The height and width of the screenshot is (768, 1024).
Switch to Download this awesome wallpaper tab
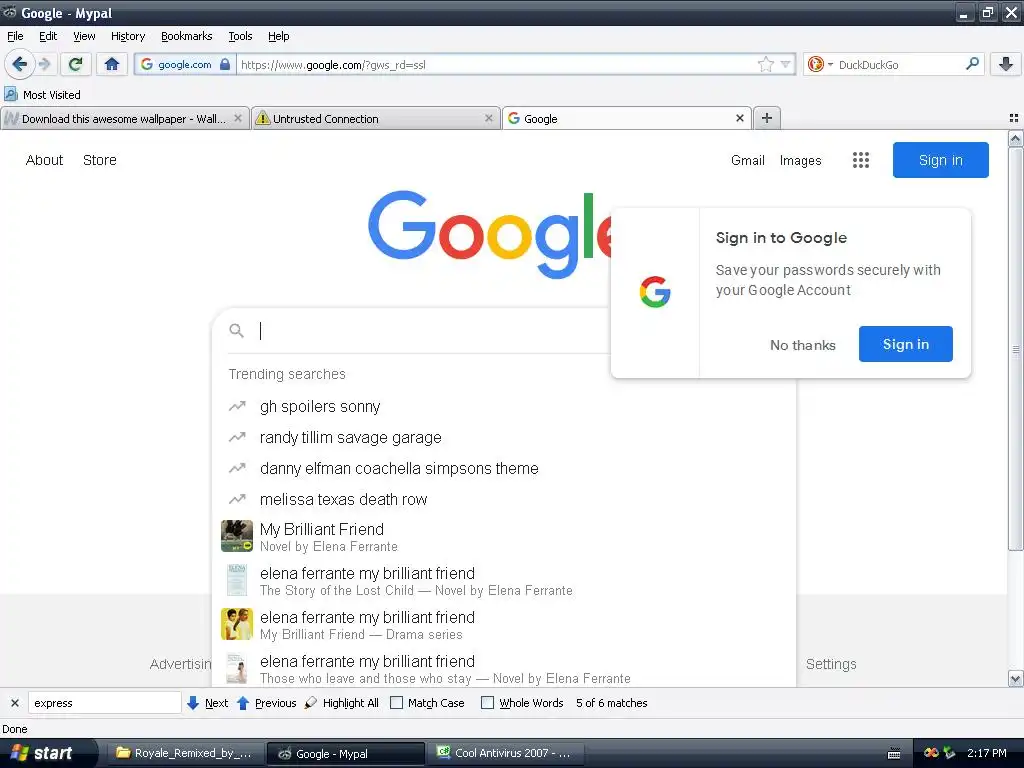[125, 118]
